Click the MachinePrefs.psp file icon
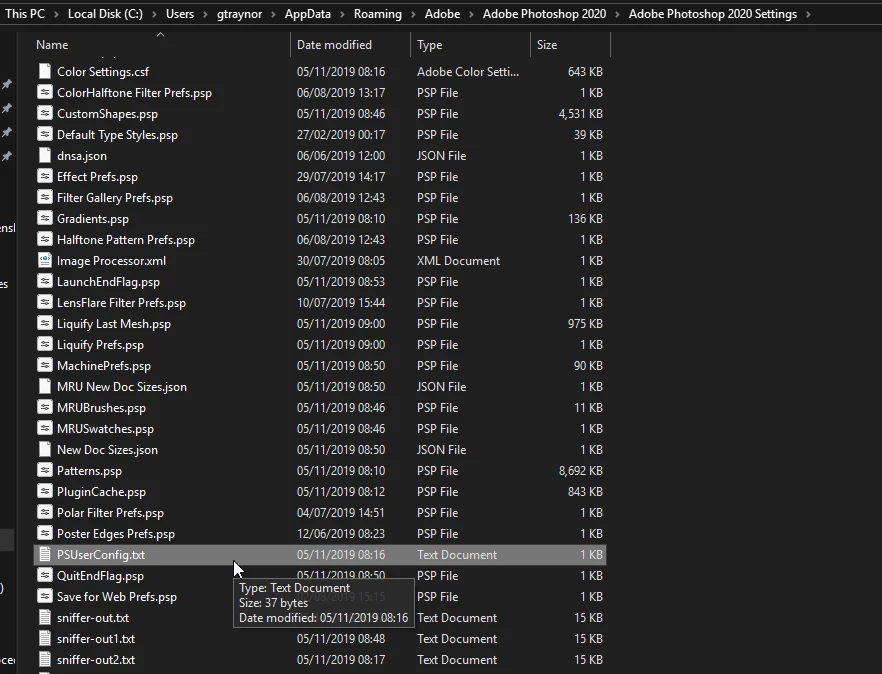The image size is (882, 674). [x=44, y=366]
